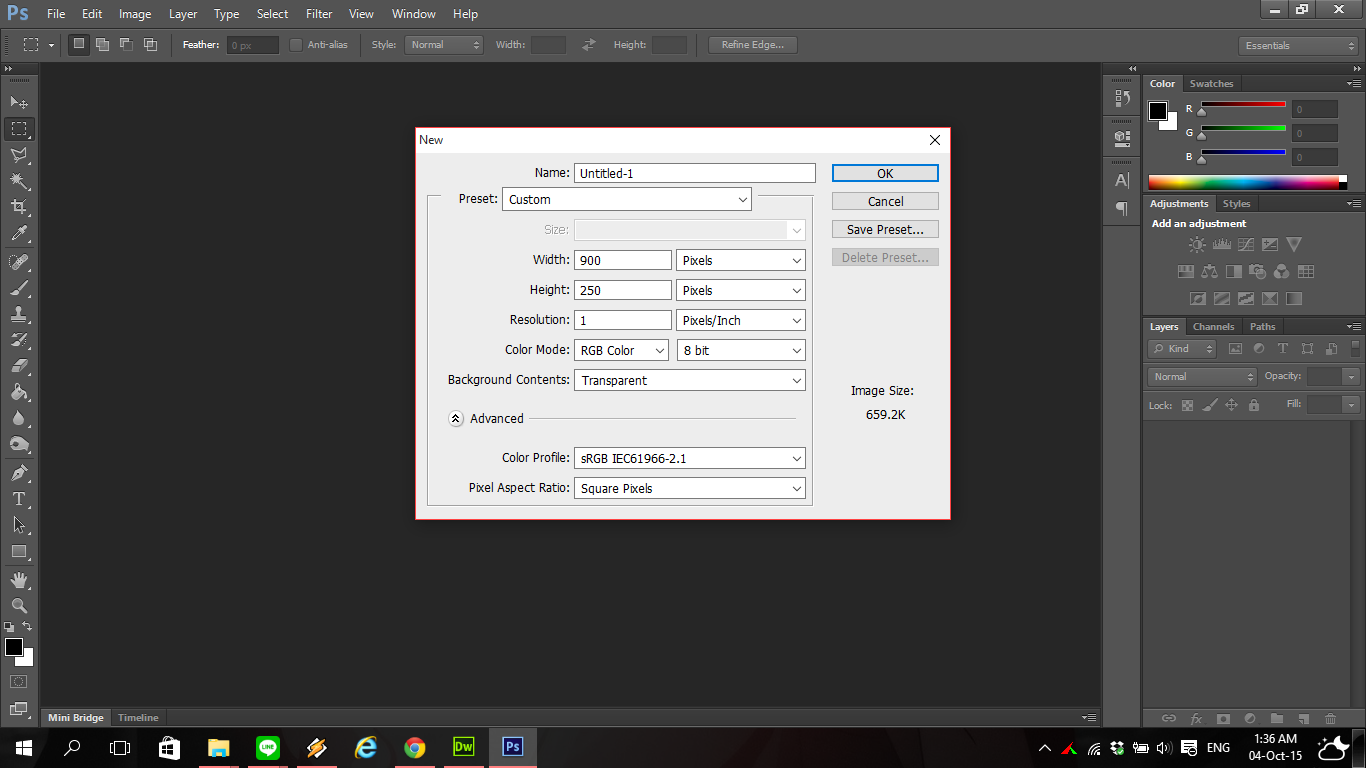Open the Color Mode dropdown
1366x768 pixels.
click(621, 351)
